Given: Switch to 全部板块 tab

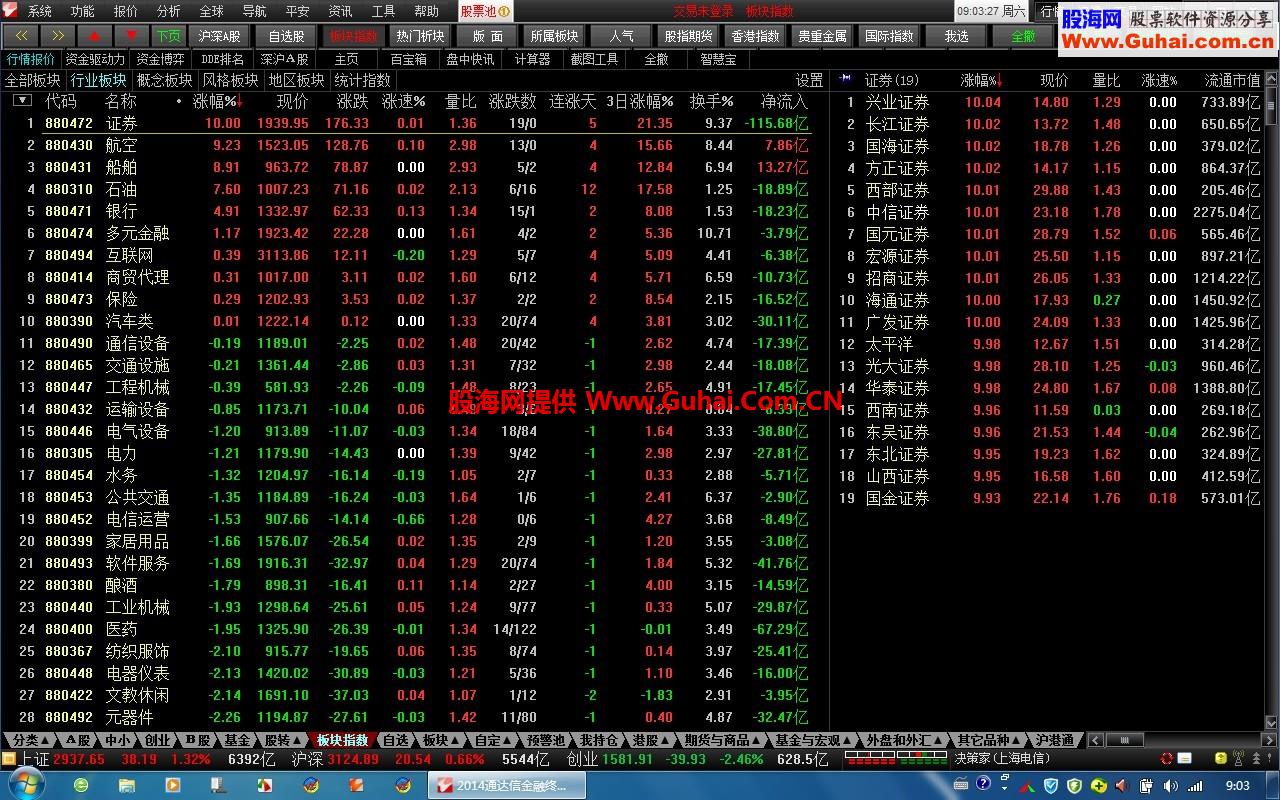Looking at the screenshot, I should [33, 80].
